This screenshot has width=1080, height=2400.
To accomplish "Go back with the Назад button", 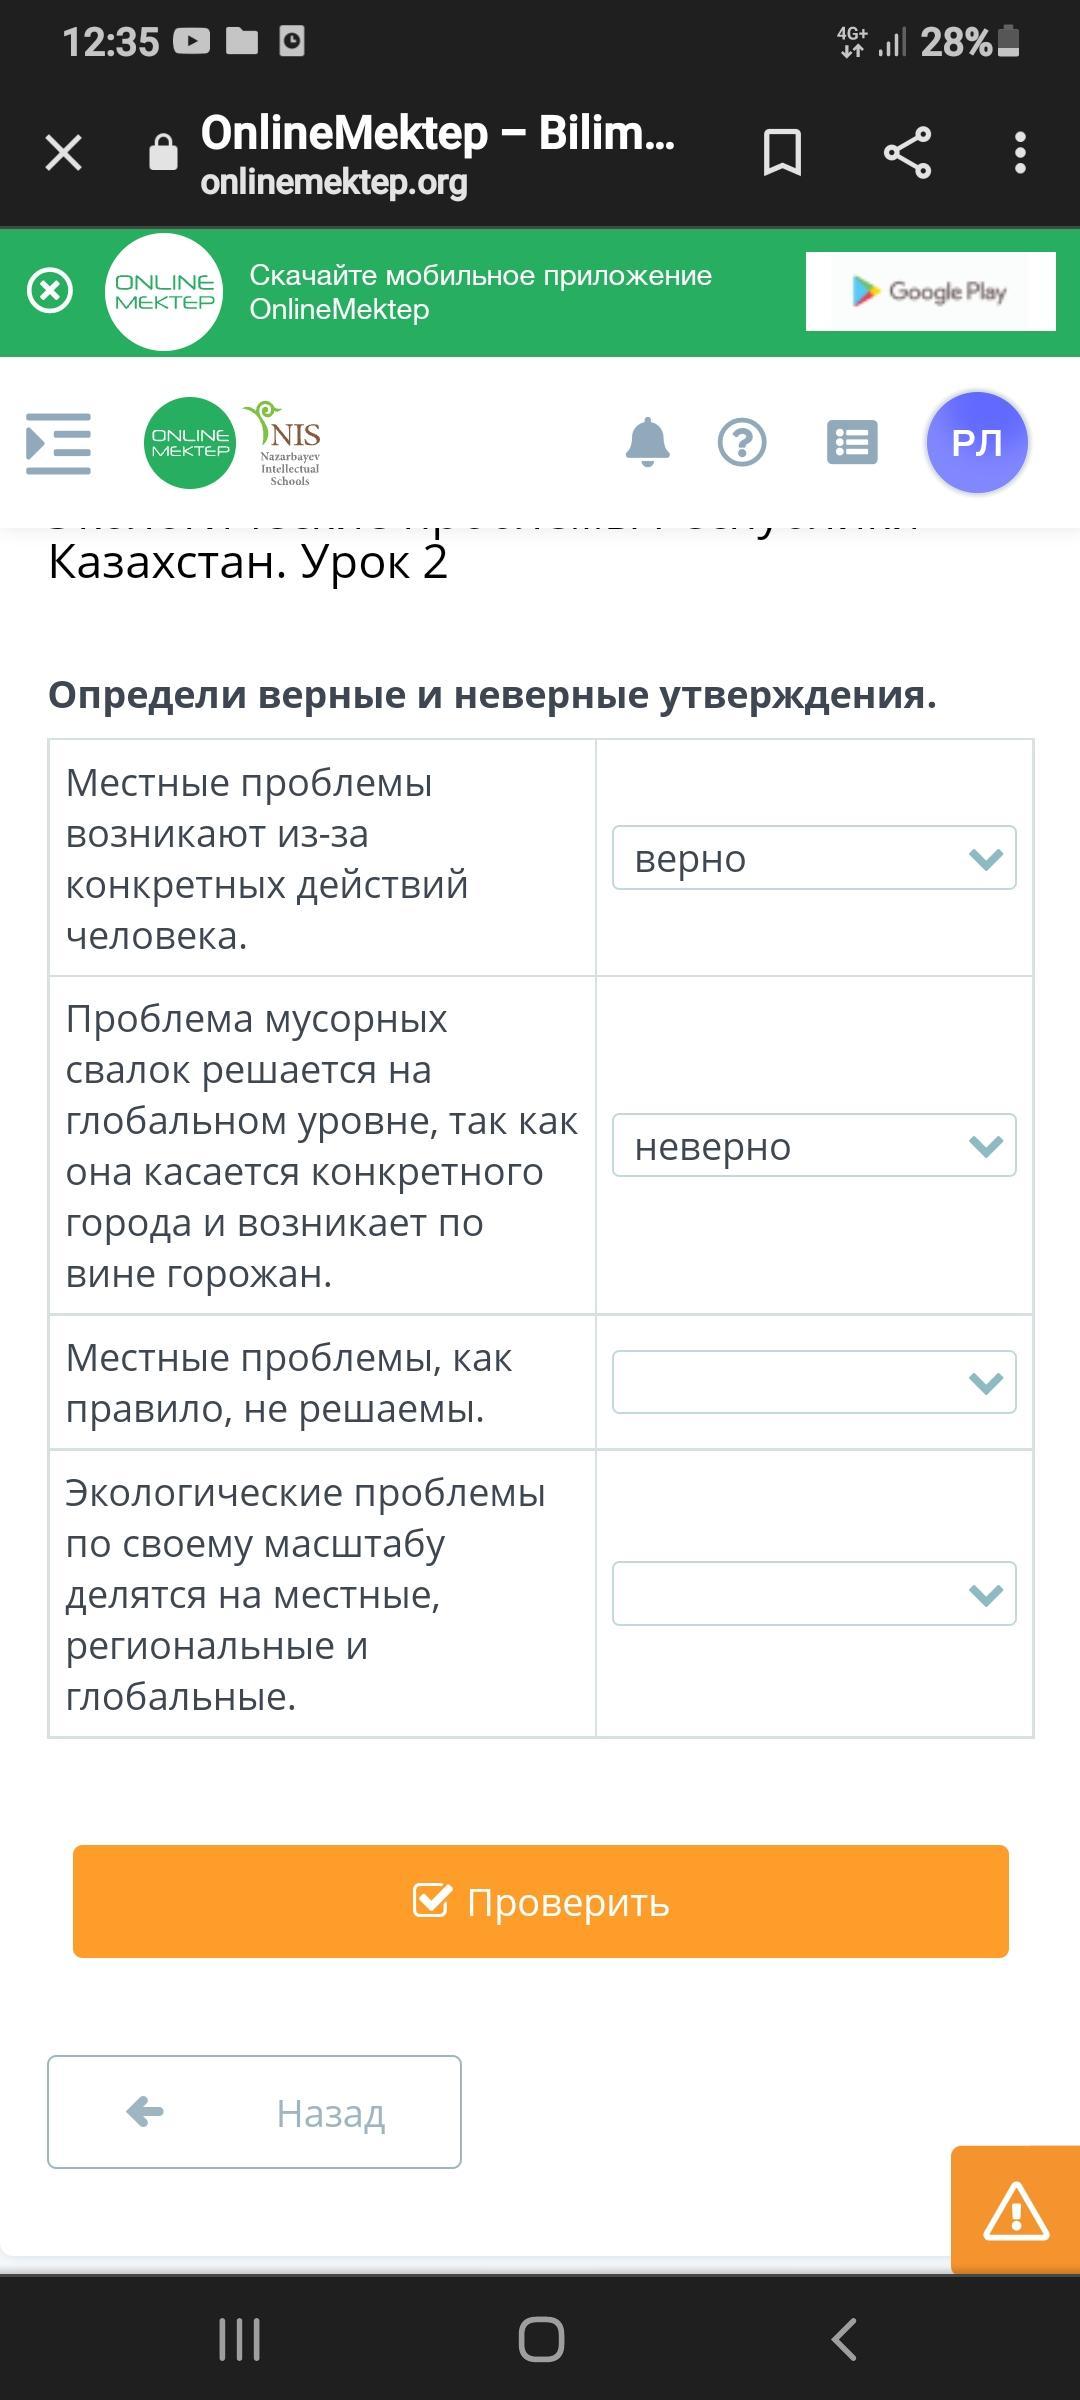I will coord(254,2112).
